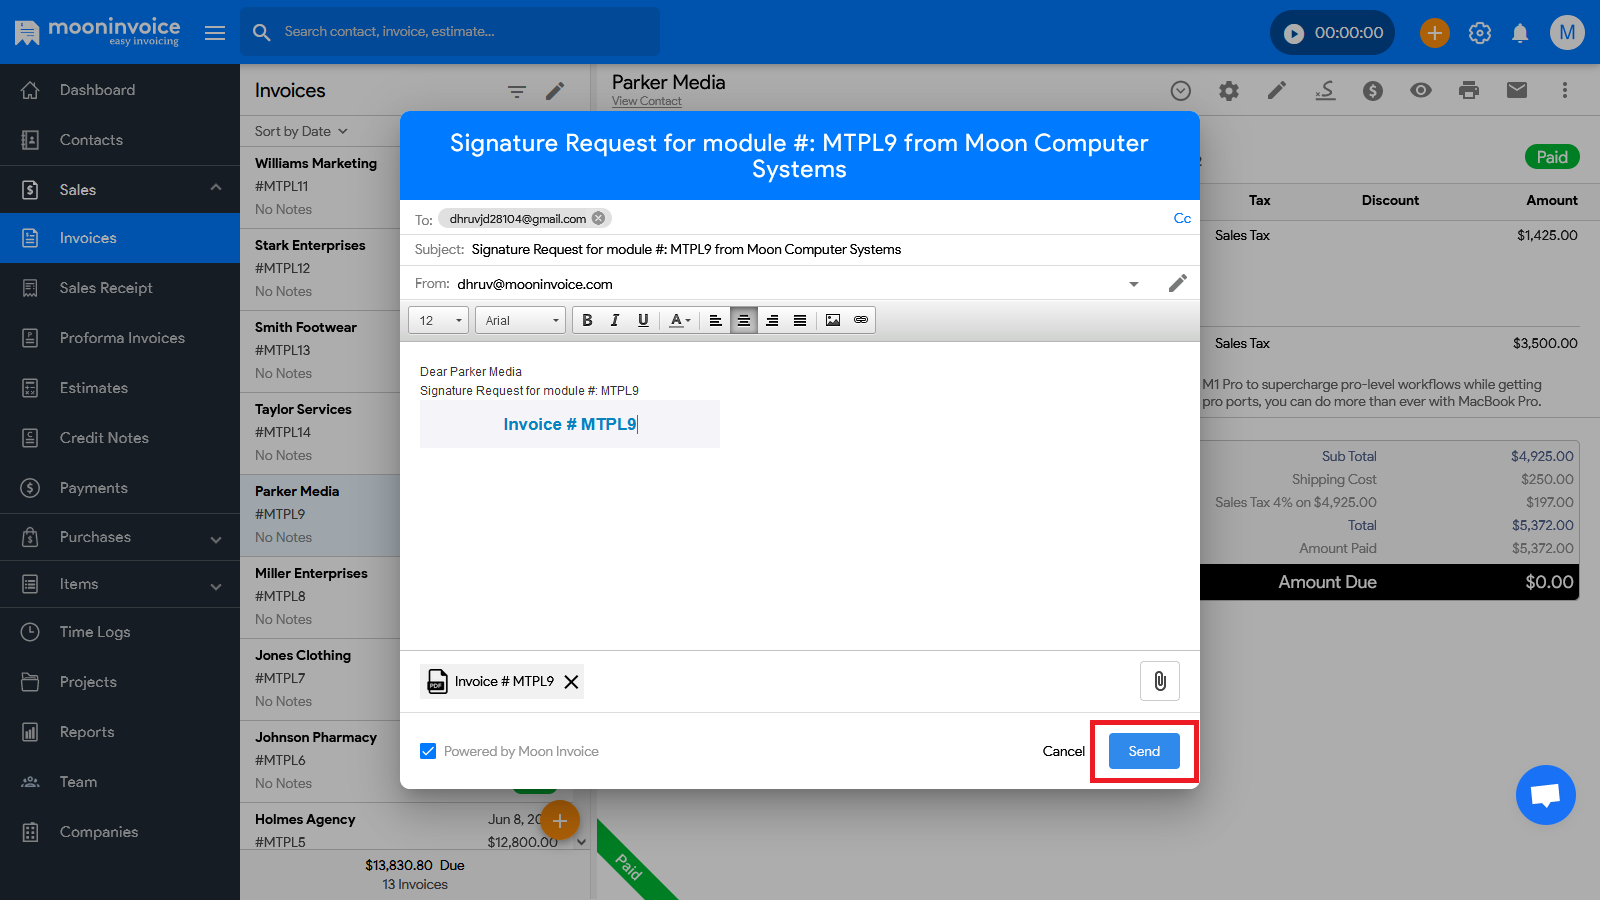Image resolution: width=1600 pixels, height=900 pixels.
Task: Open the M user profile avatar
Action: tap(1567, 33)
